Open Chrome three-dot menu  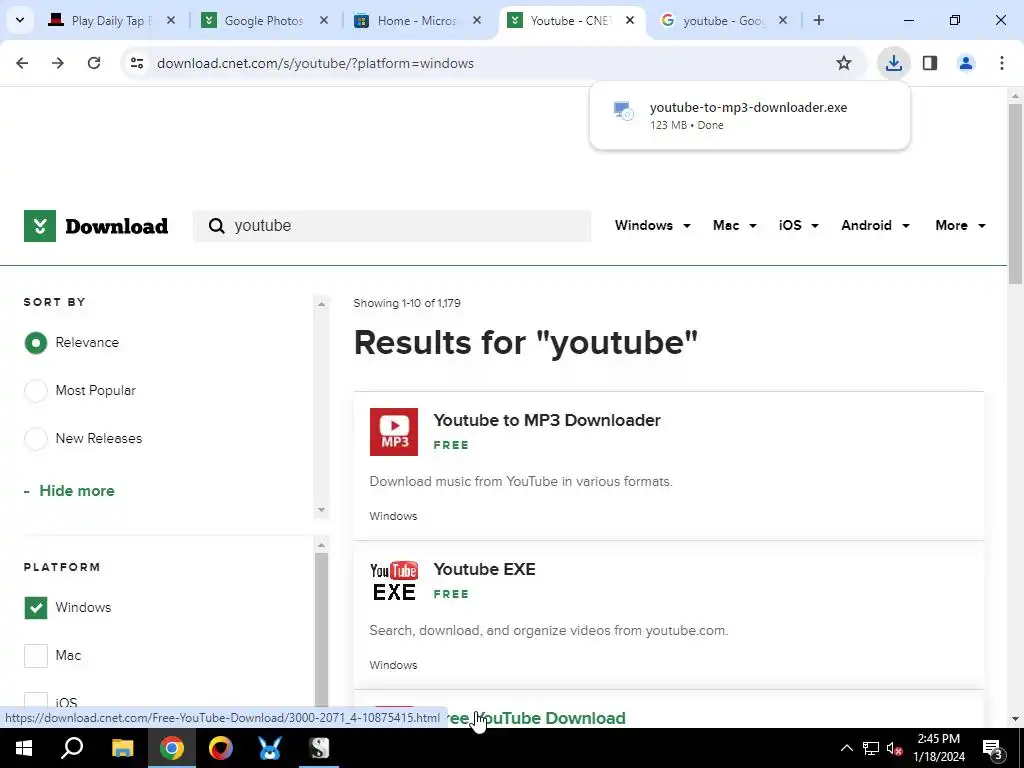point(1002,63)
